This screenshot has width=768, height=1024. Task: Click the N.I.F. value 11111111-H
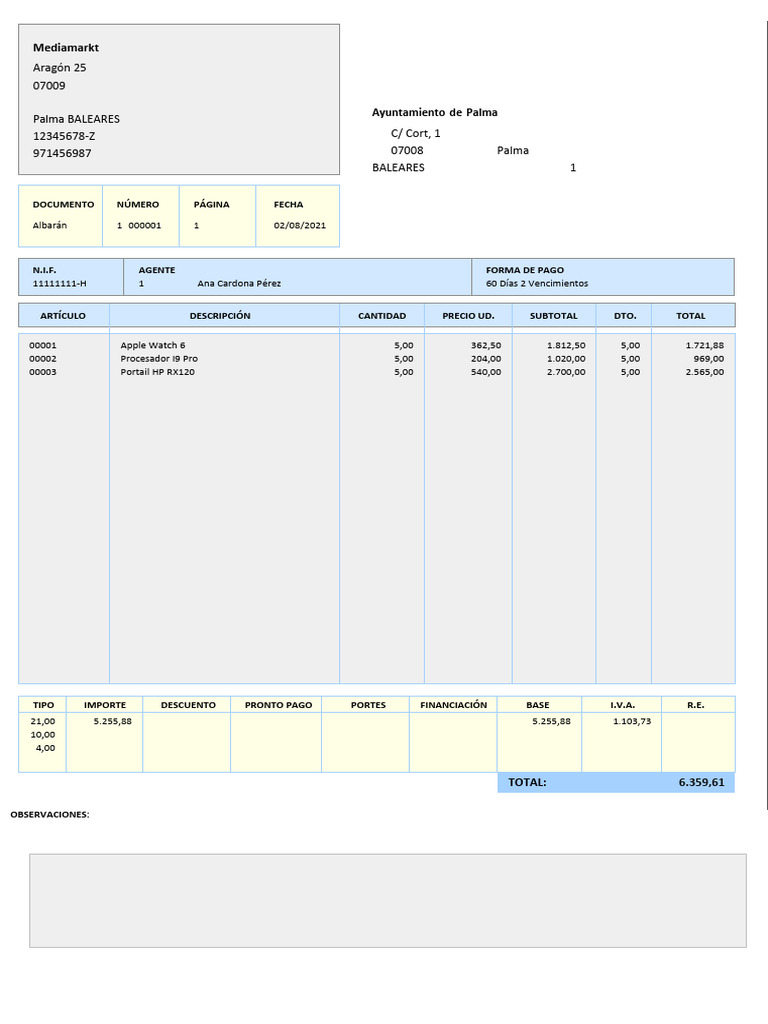coord(59,283)
